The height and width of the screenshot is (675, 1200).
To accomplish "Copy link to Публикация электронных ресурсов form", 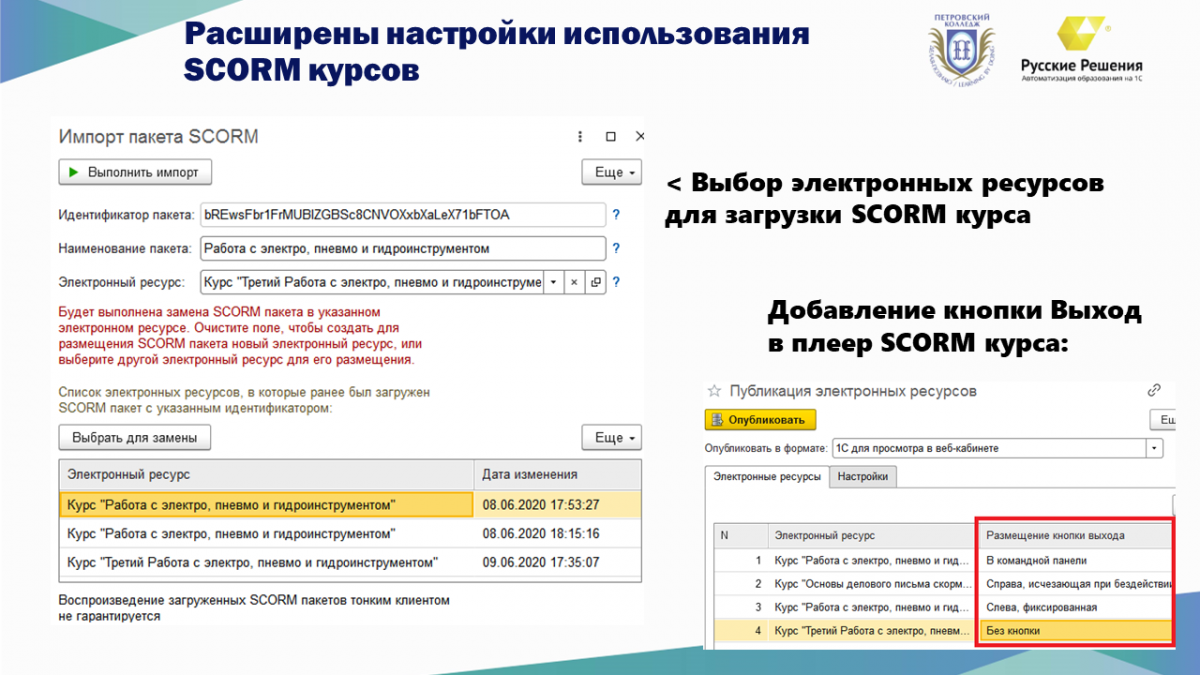I will [x=1154, y=390].
